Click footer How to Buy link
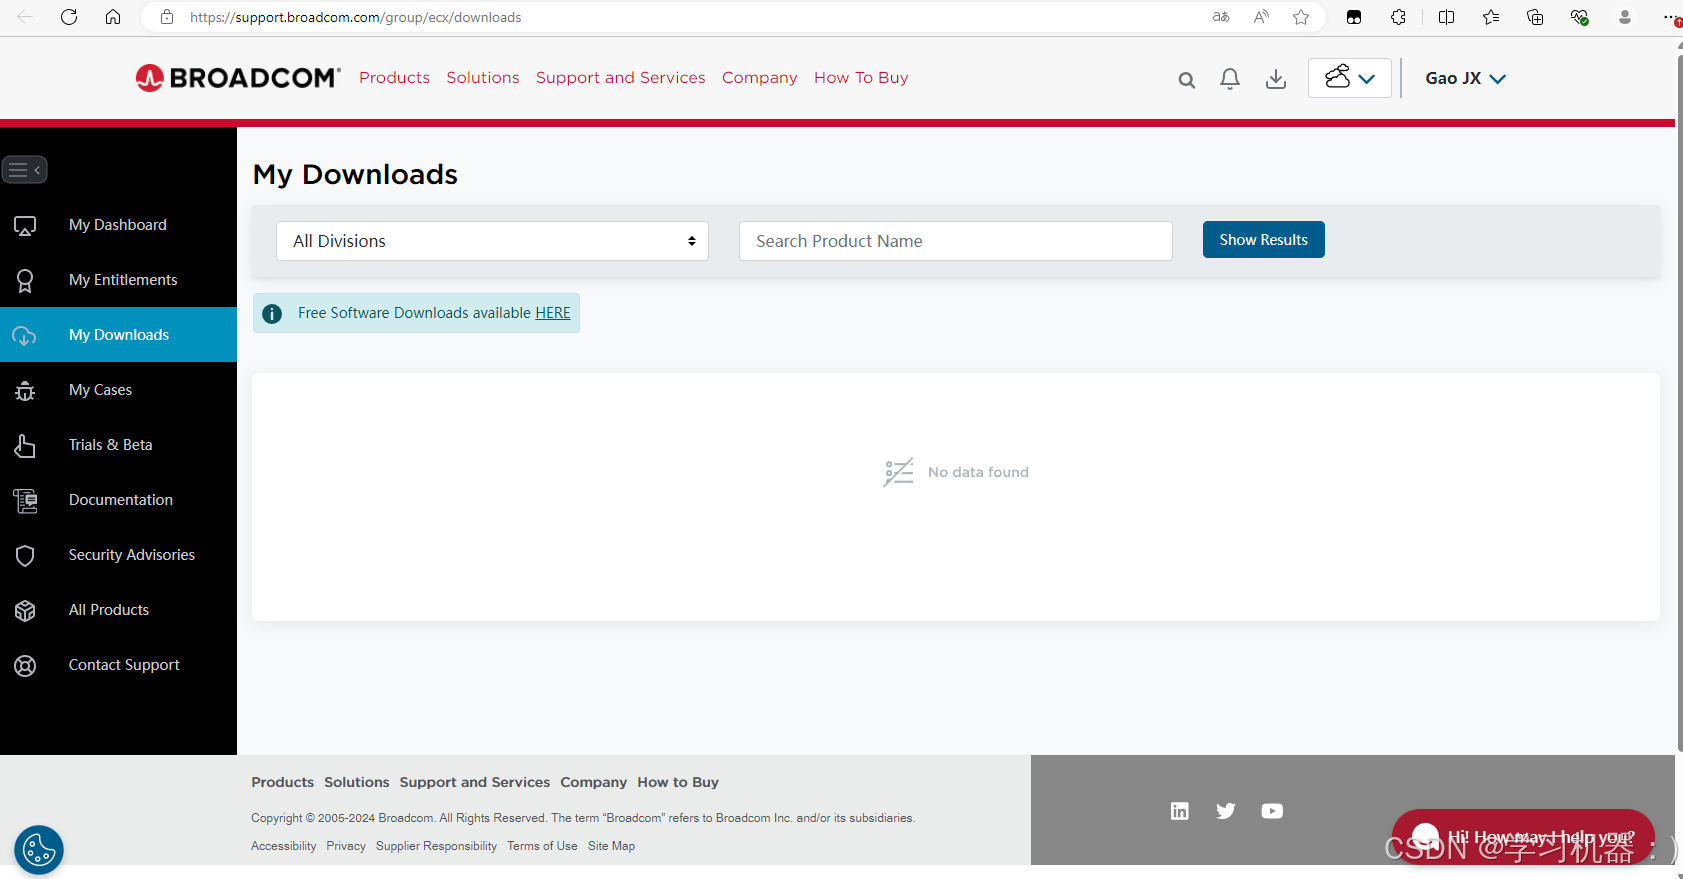 point(678,782)
